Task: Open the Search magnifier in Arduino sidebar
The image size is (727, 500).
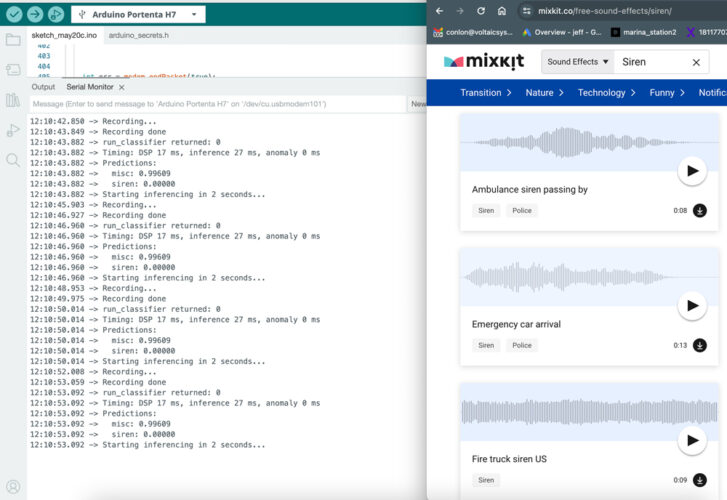Action: click(x=13, y=160)
